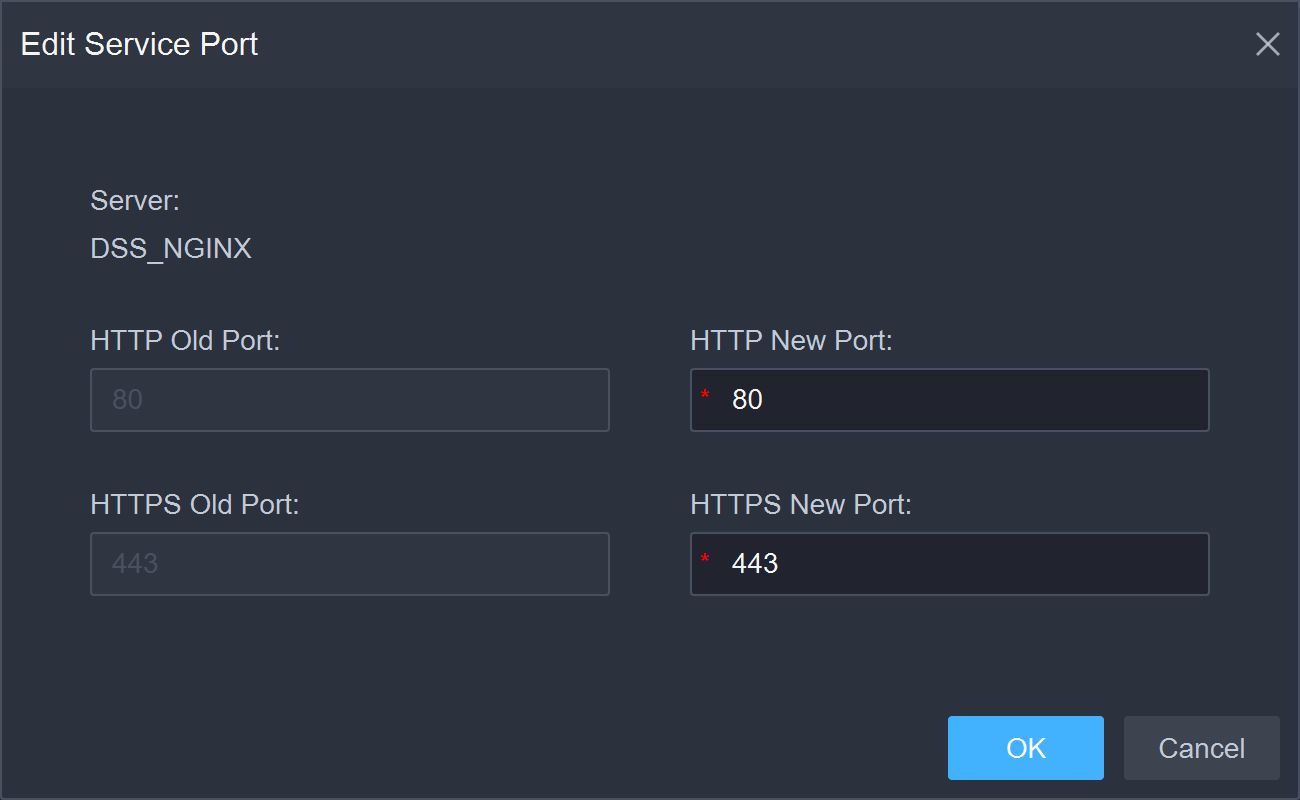The width and height of the screenshot is (1300, 800).
Task: Click the value 80 in HTTP New Port
Action: point(747,400)
